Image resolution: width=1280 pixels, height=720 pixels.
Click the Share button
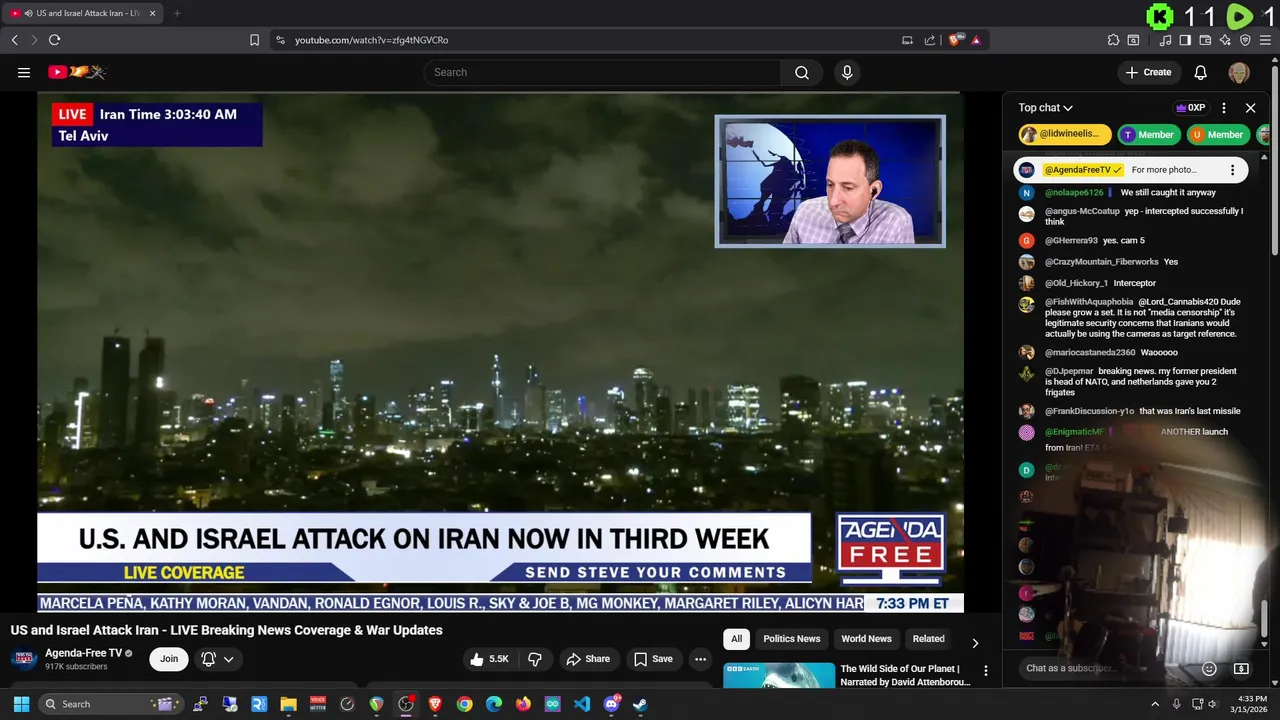588,659
